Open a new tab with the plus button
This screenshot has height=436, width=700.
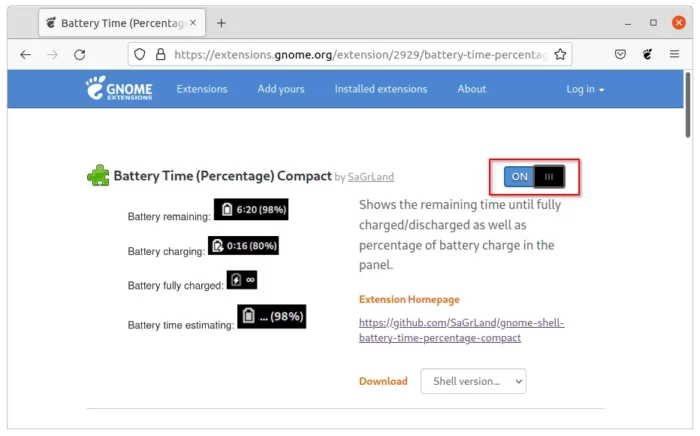point(221,23)
